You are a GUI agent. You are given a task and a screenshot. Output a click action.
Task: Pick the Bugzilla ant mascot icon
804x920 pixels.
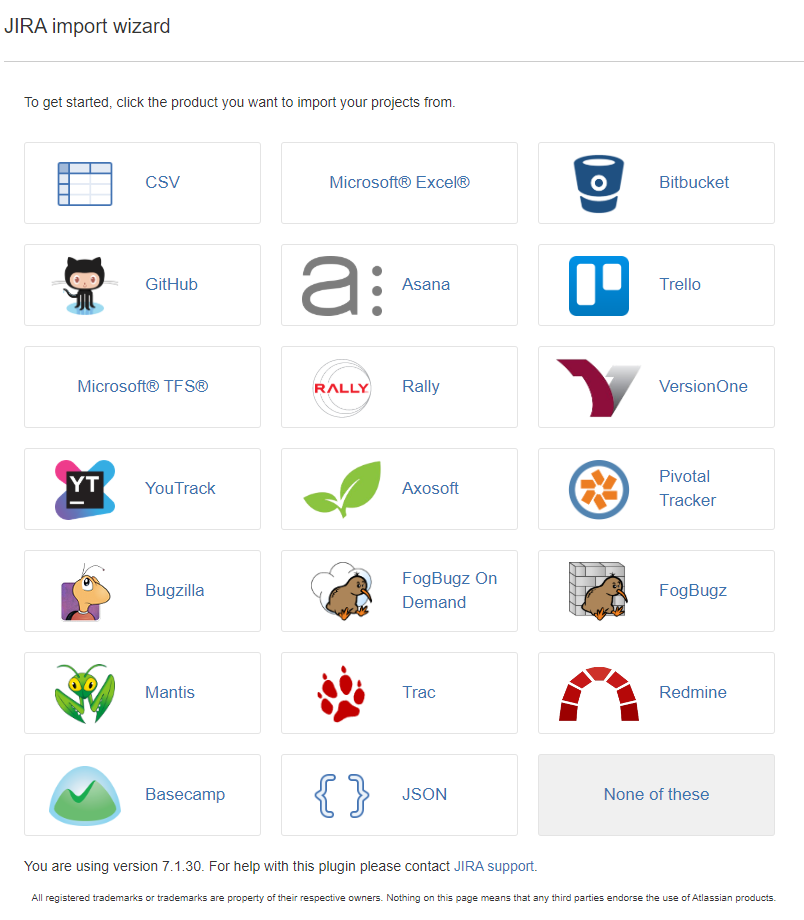click(x=85, y=591)
